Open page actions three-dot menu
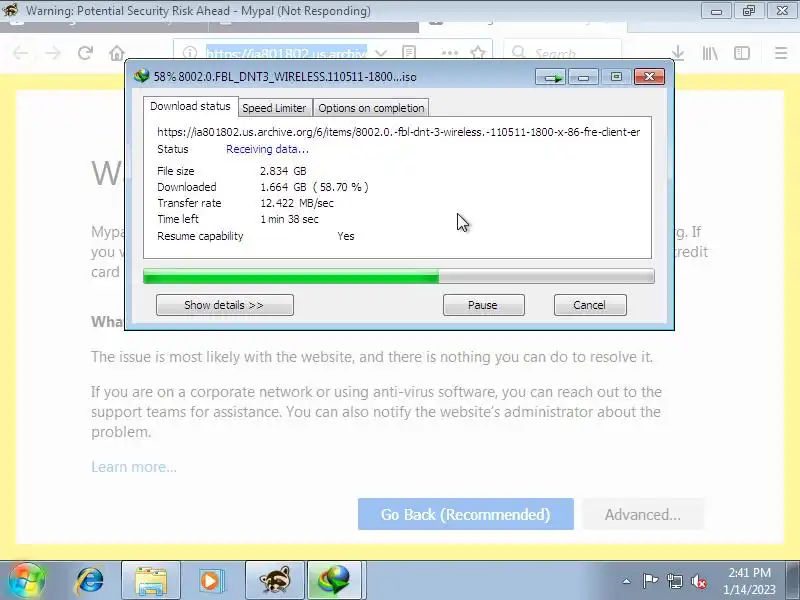Screen dimensions: 800x600 click(449, 53)
